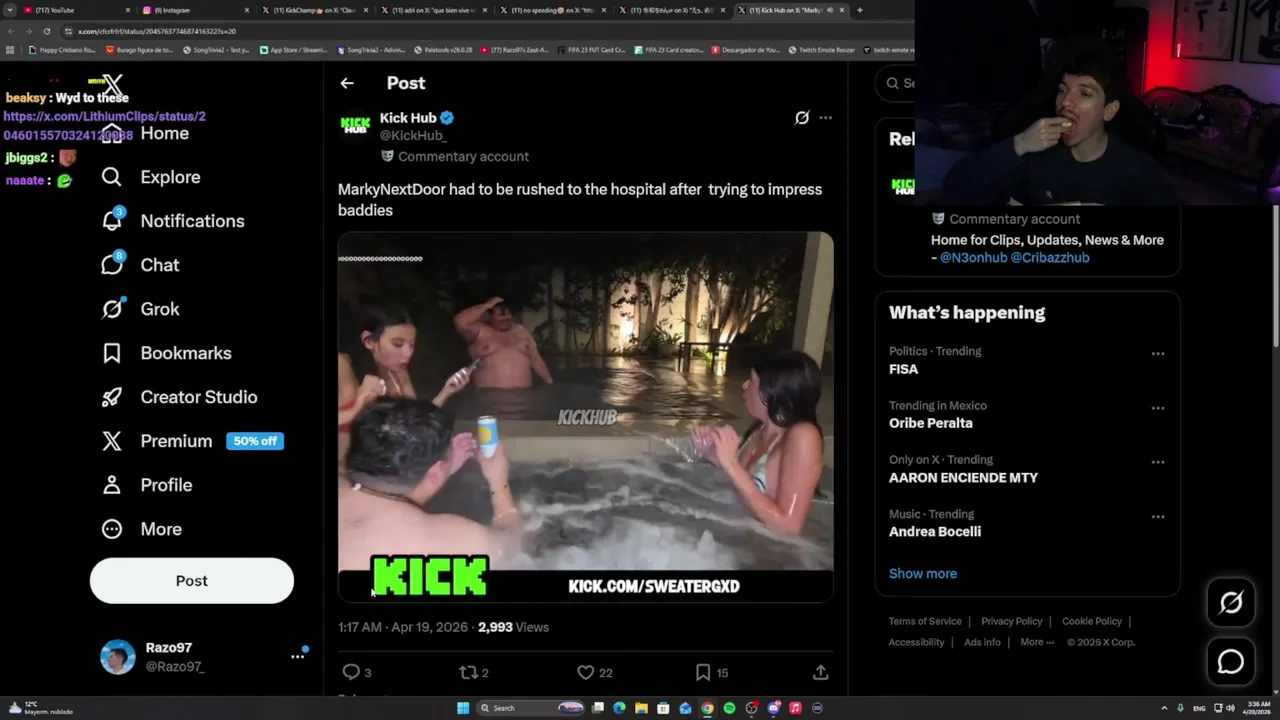Open Privacy Policy link

(1011, 621)
